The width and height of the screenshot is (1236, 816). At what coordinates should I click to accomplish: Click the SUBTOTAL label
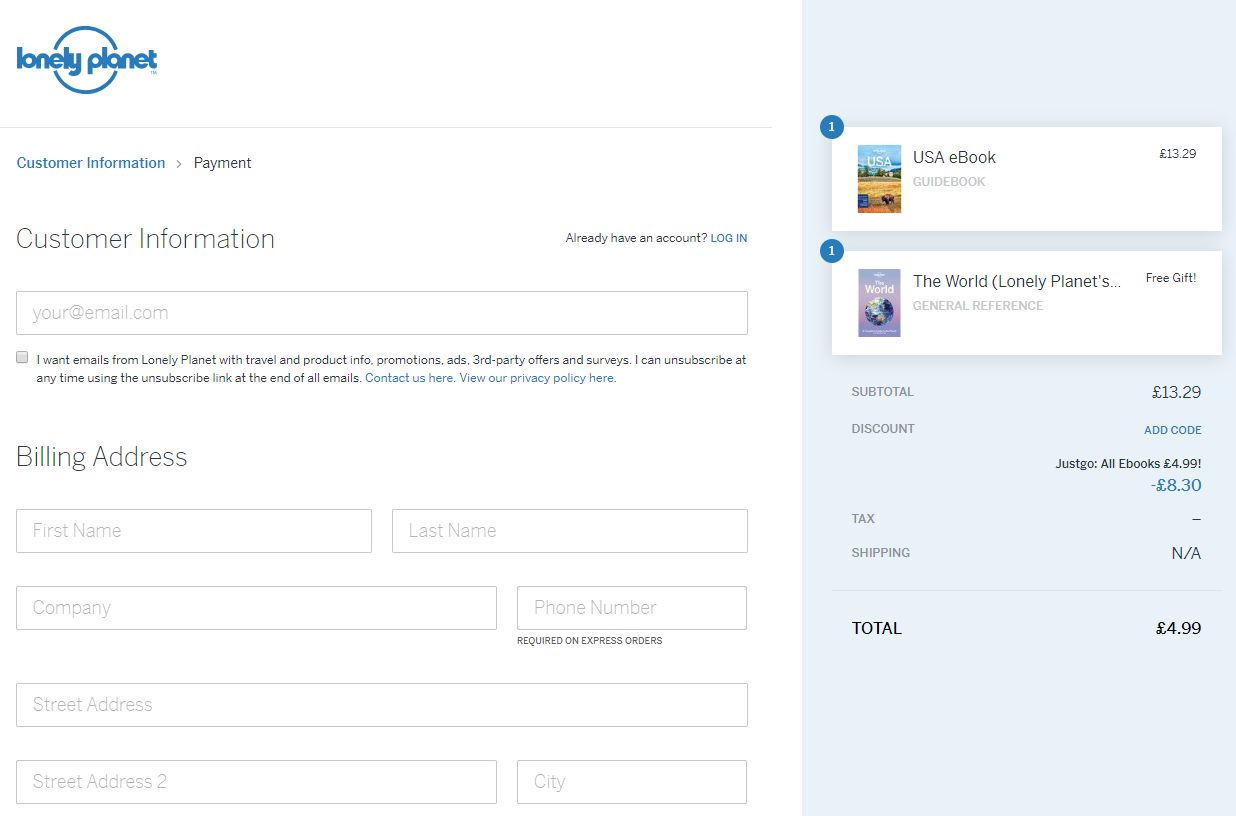click(x=883, y=392)
